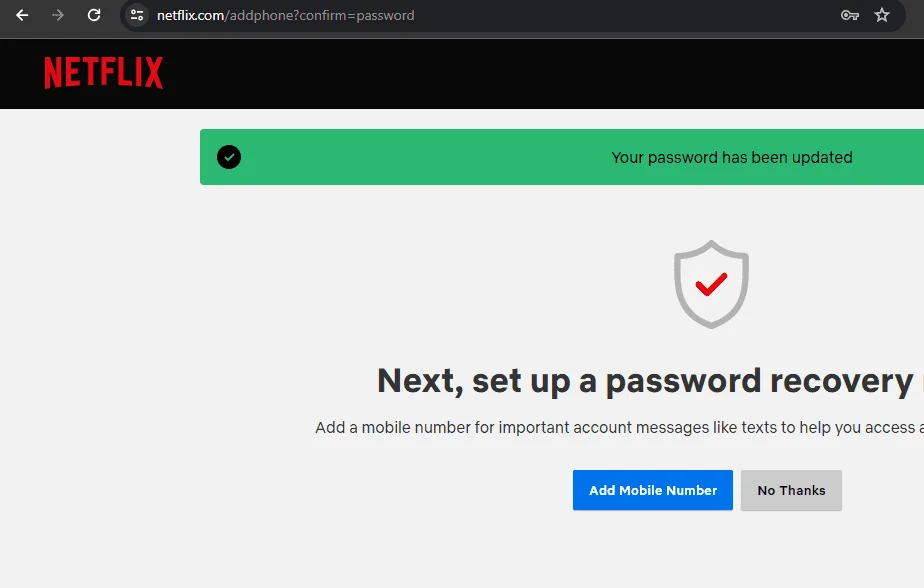
Task: Bookmark this page with the star icon
Action: coord(882,15)
